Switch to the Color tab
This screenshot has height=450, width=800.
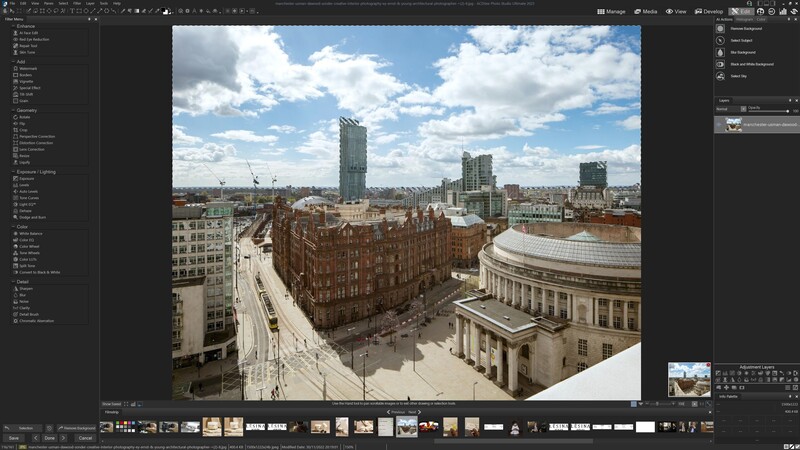761,19
